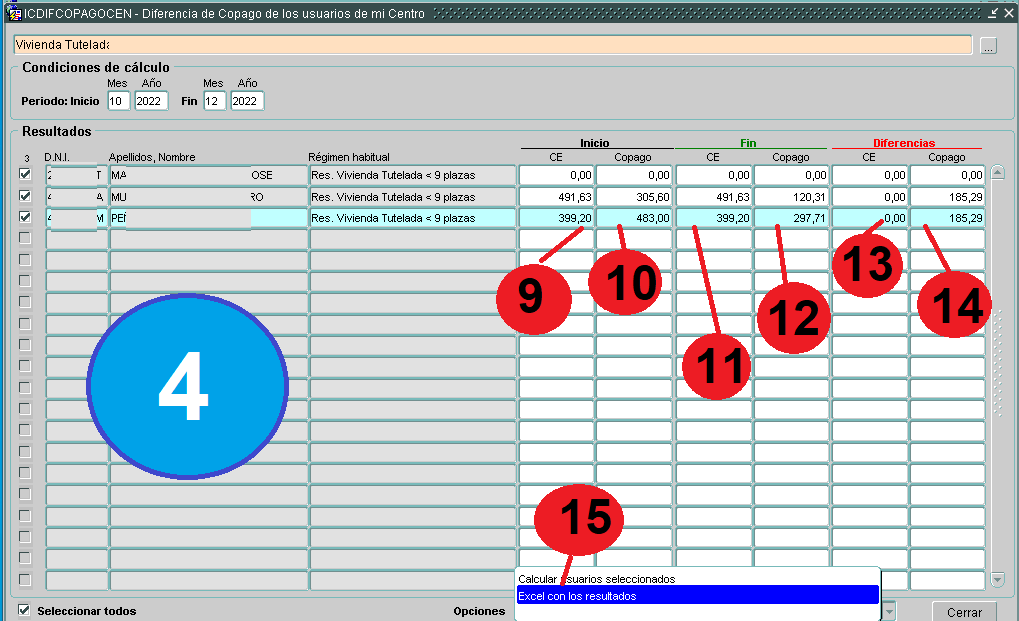Select 'Excel con los resultados' option
This screenshot has width=1019, height=621.
coord(697,596)
